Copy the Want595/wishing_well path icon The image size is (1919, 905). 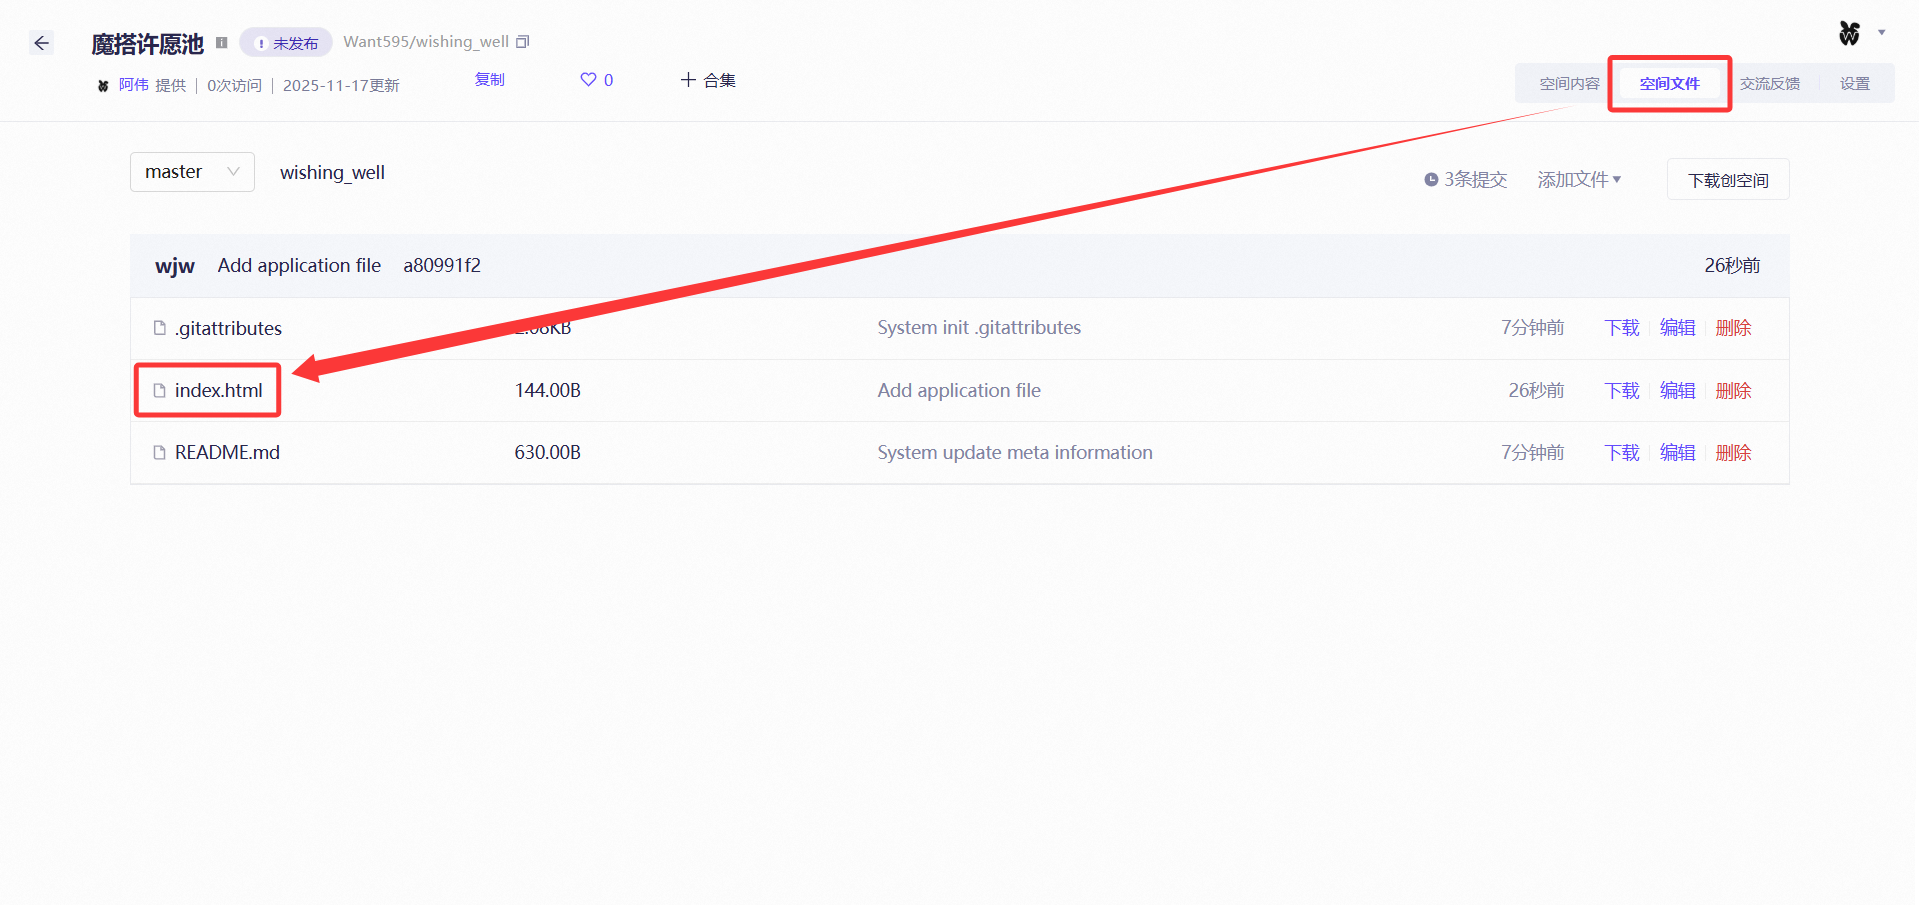click(x=522, y=42)
